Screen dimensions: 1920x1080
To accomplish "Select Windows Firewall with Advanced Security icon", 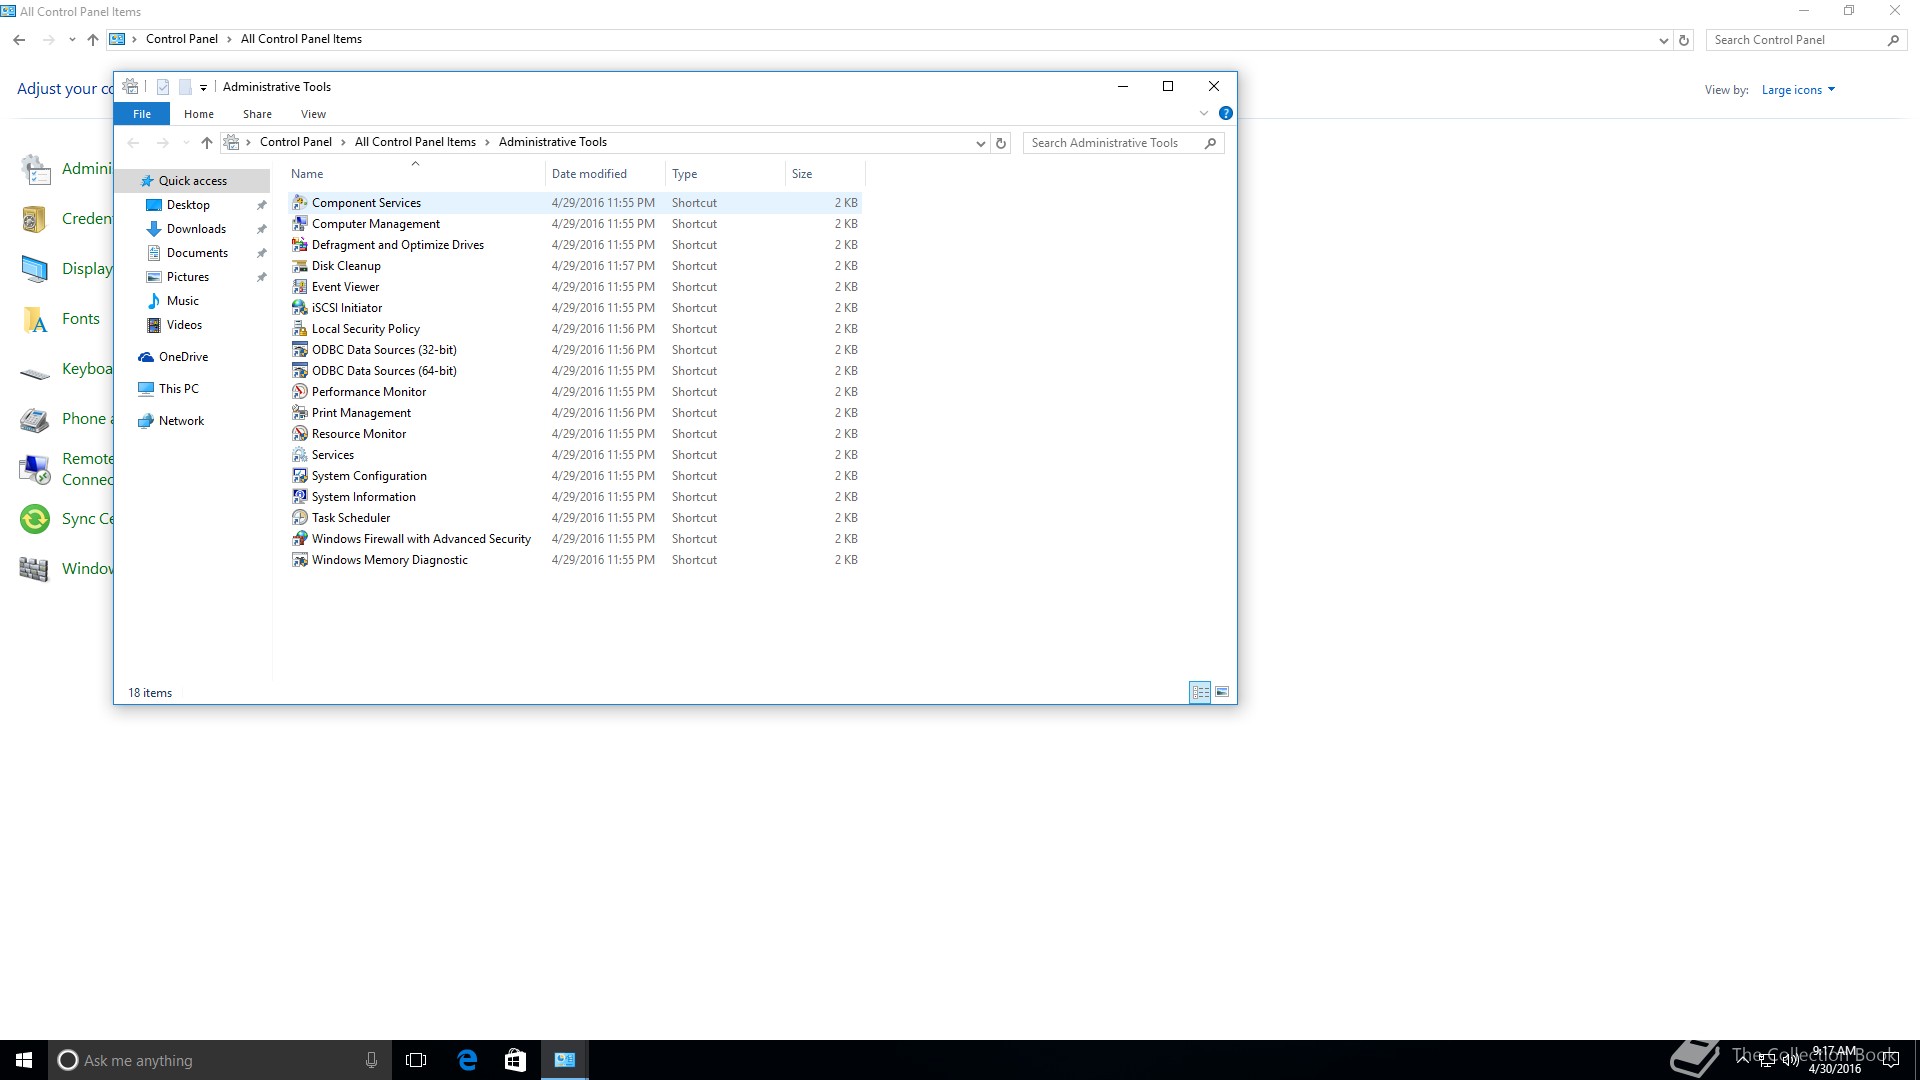I will click(x=299, y=538).
